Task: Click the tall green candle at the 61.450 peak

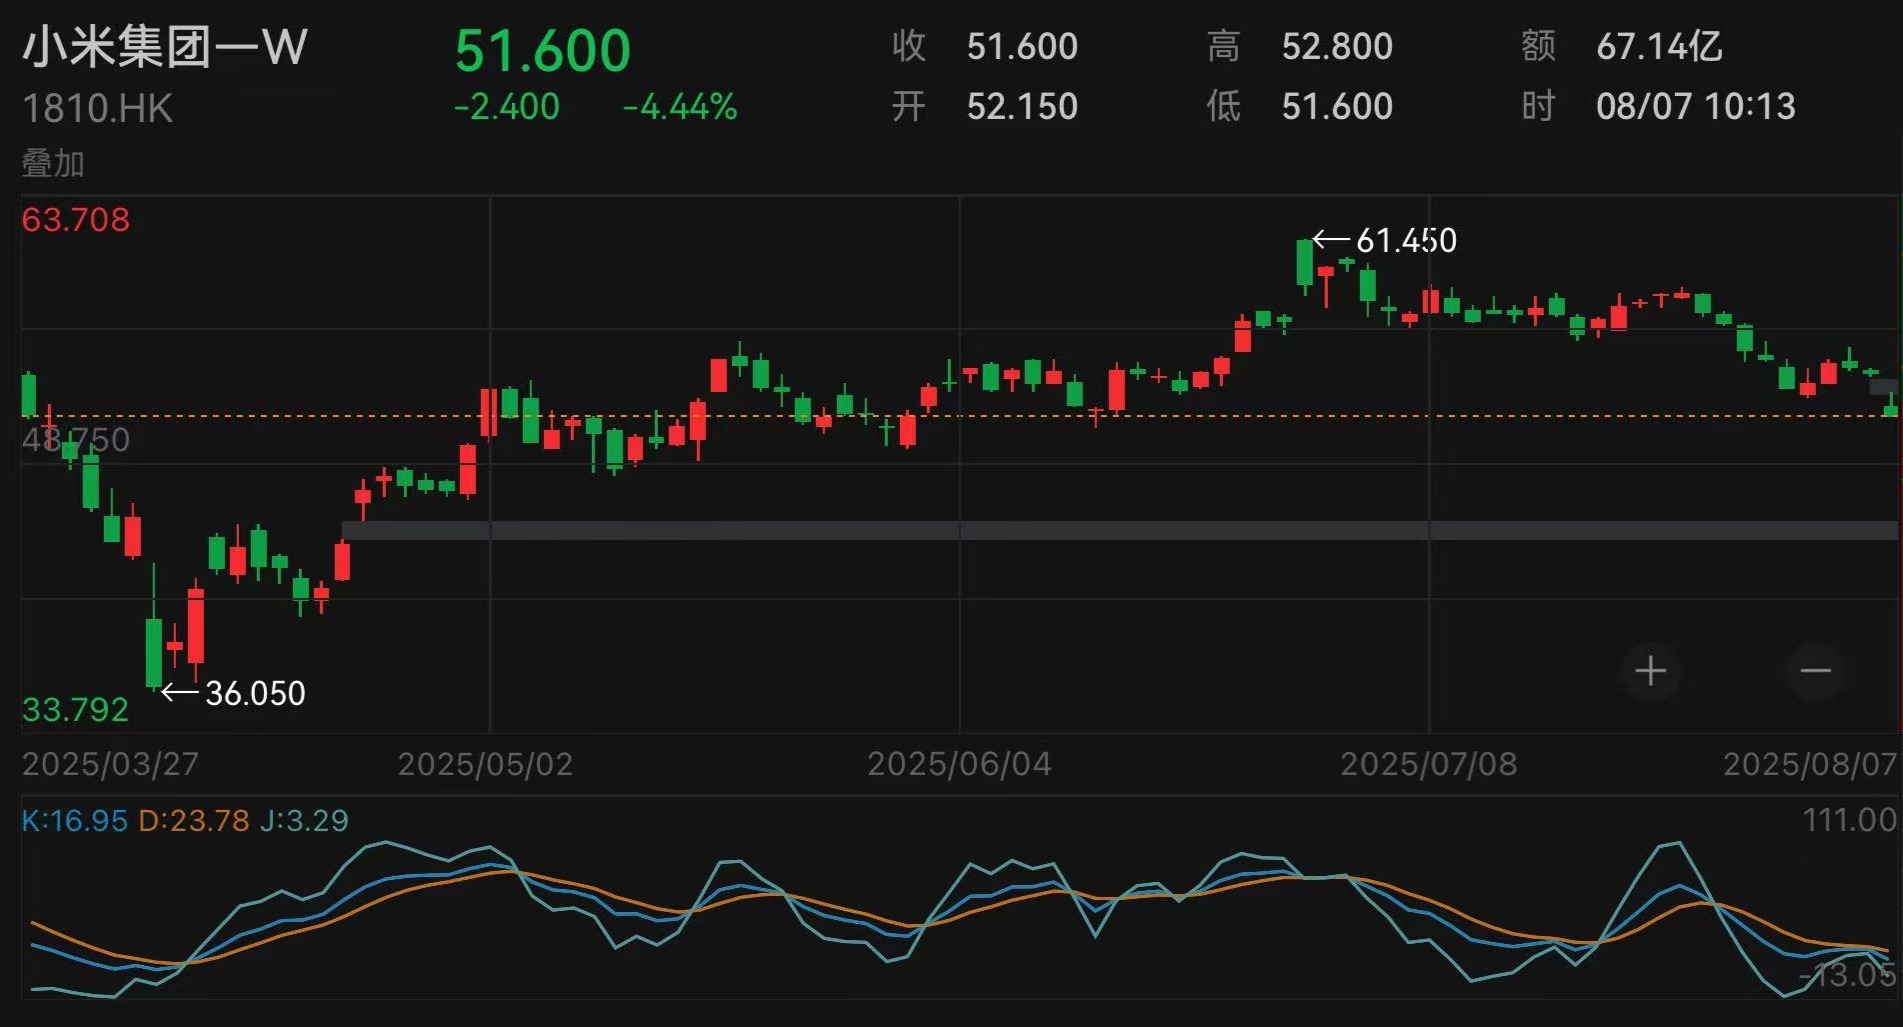Action: 1305,265
